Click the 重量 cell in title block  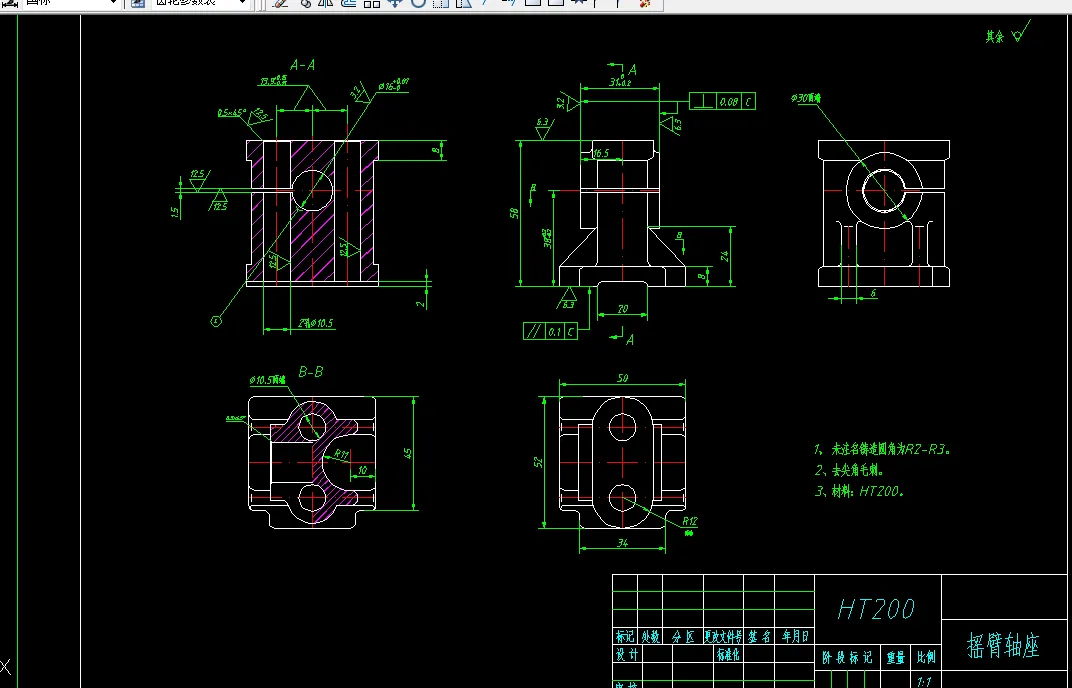(x=896, y=657)
